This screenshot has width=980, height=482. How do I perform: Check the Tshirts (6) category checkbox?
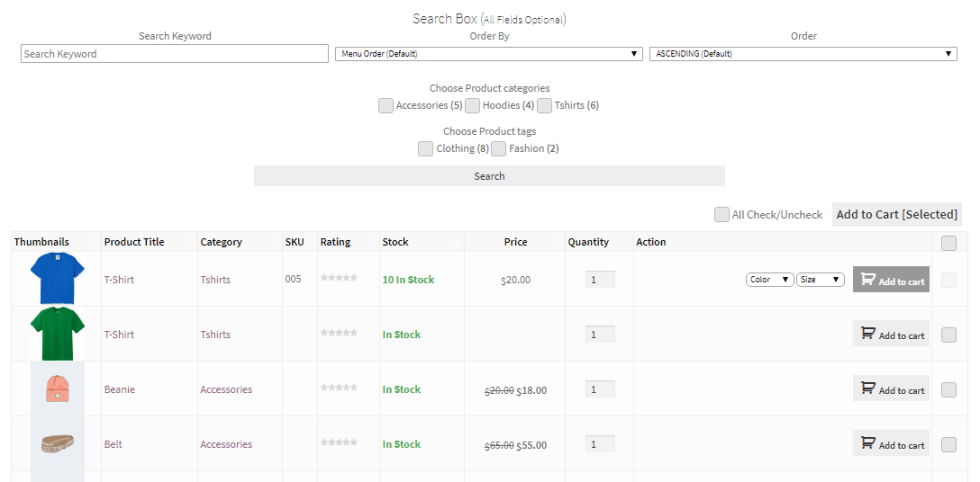(544, 106)
